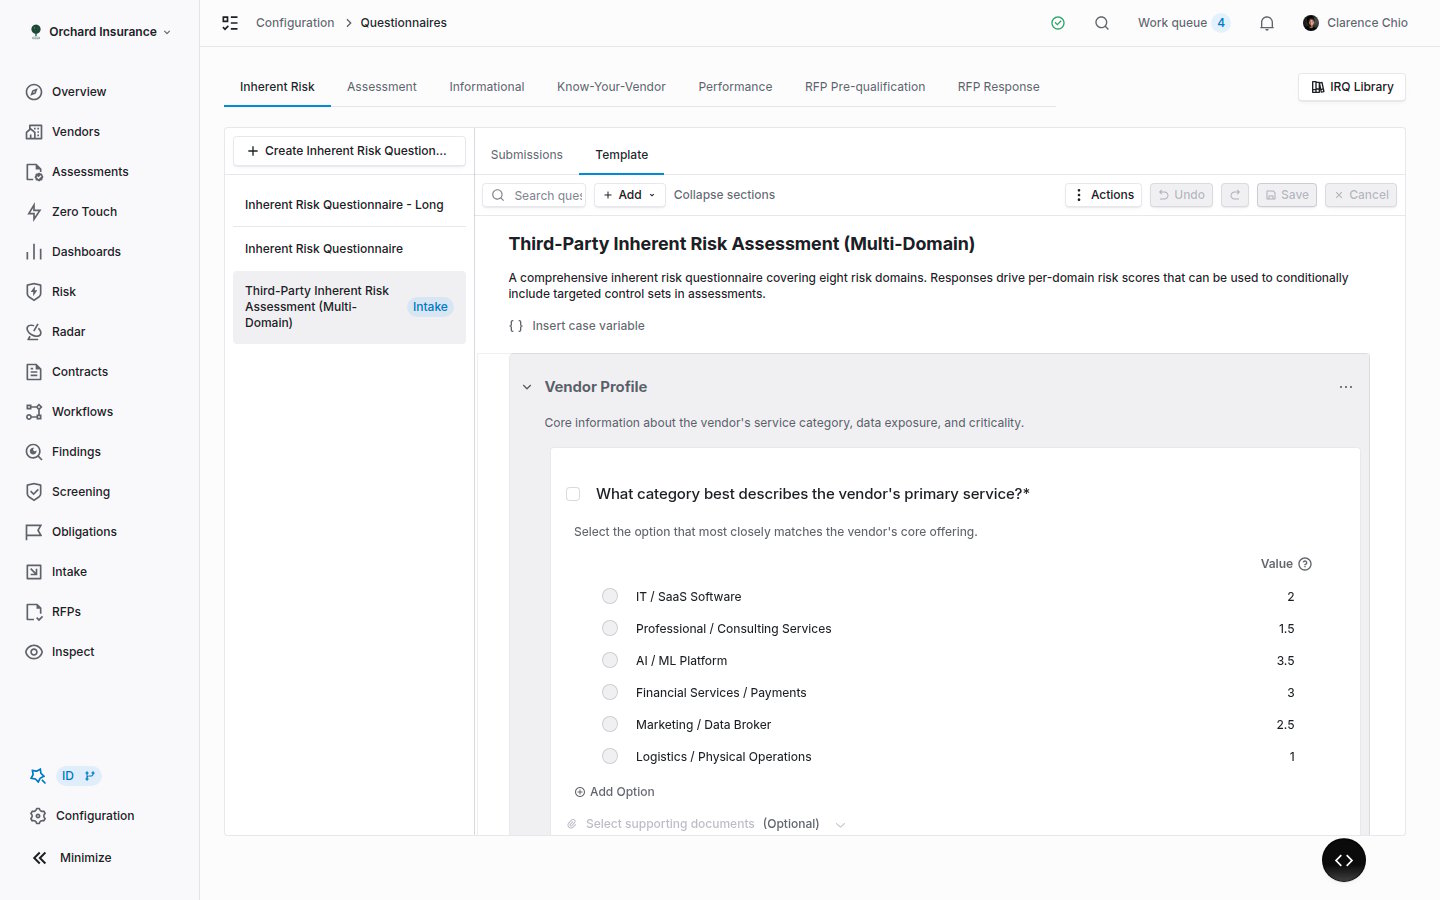Switch to the Inherent Risk tab
Image resolution: width=1440 pixels, height=900 pixels.
(277, 87)
